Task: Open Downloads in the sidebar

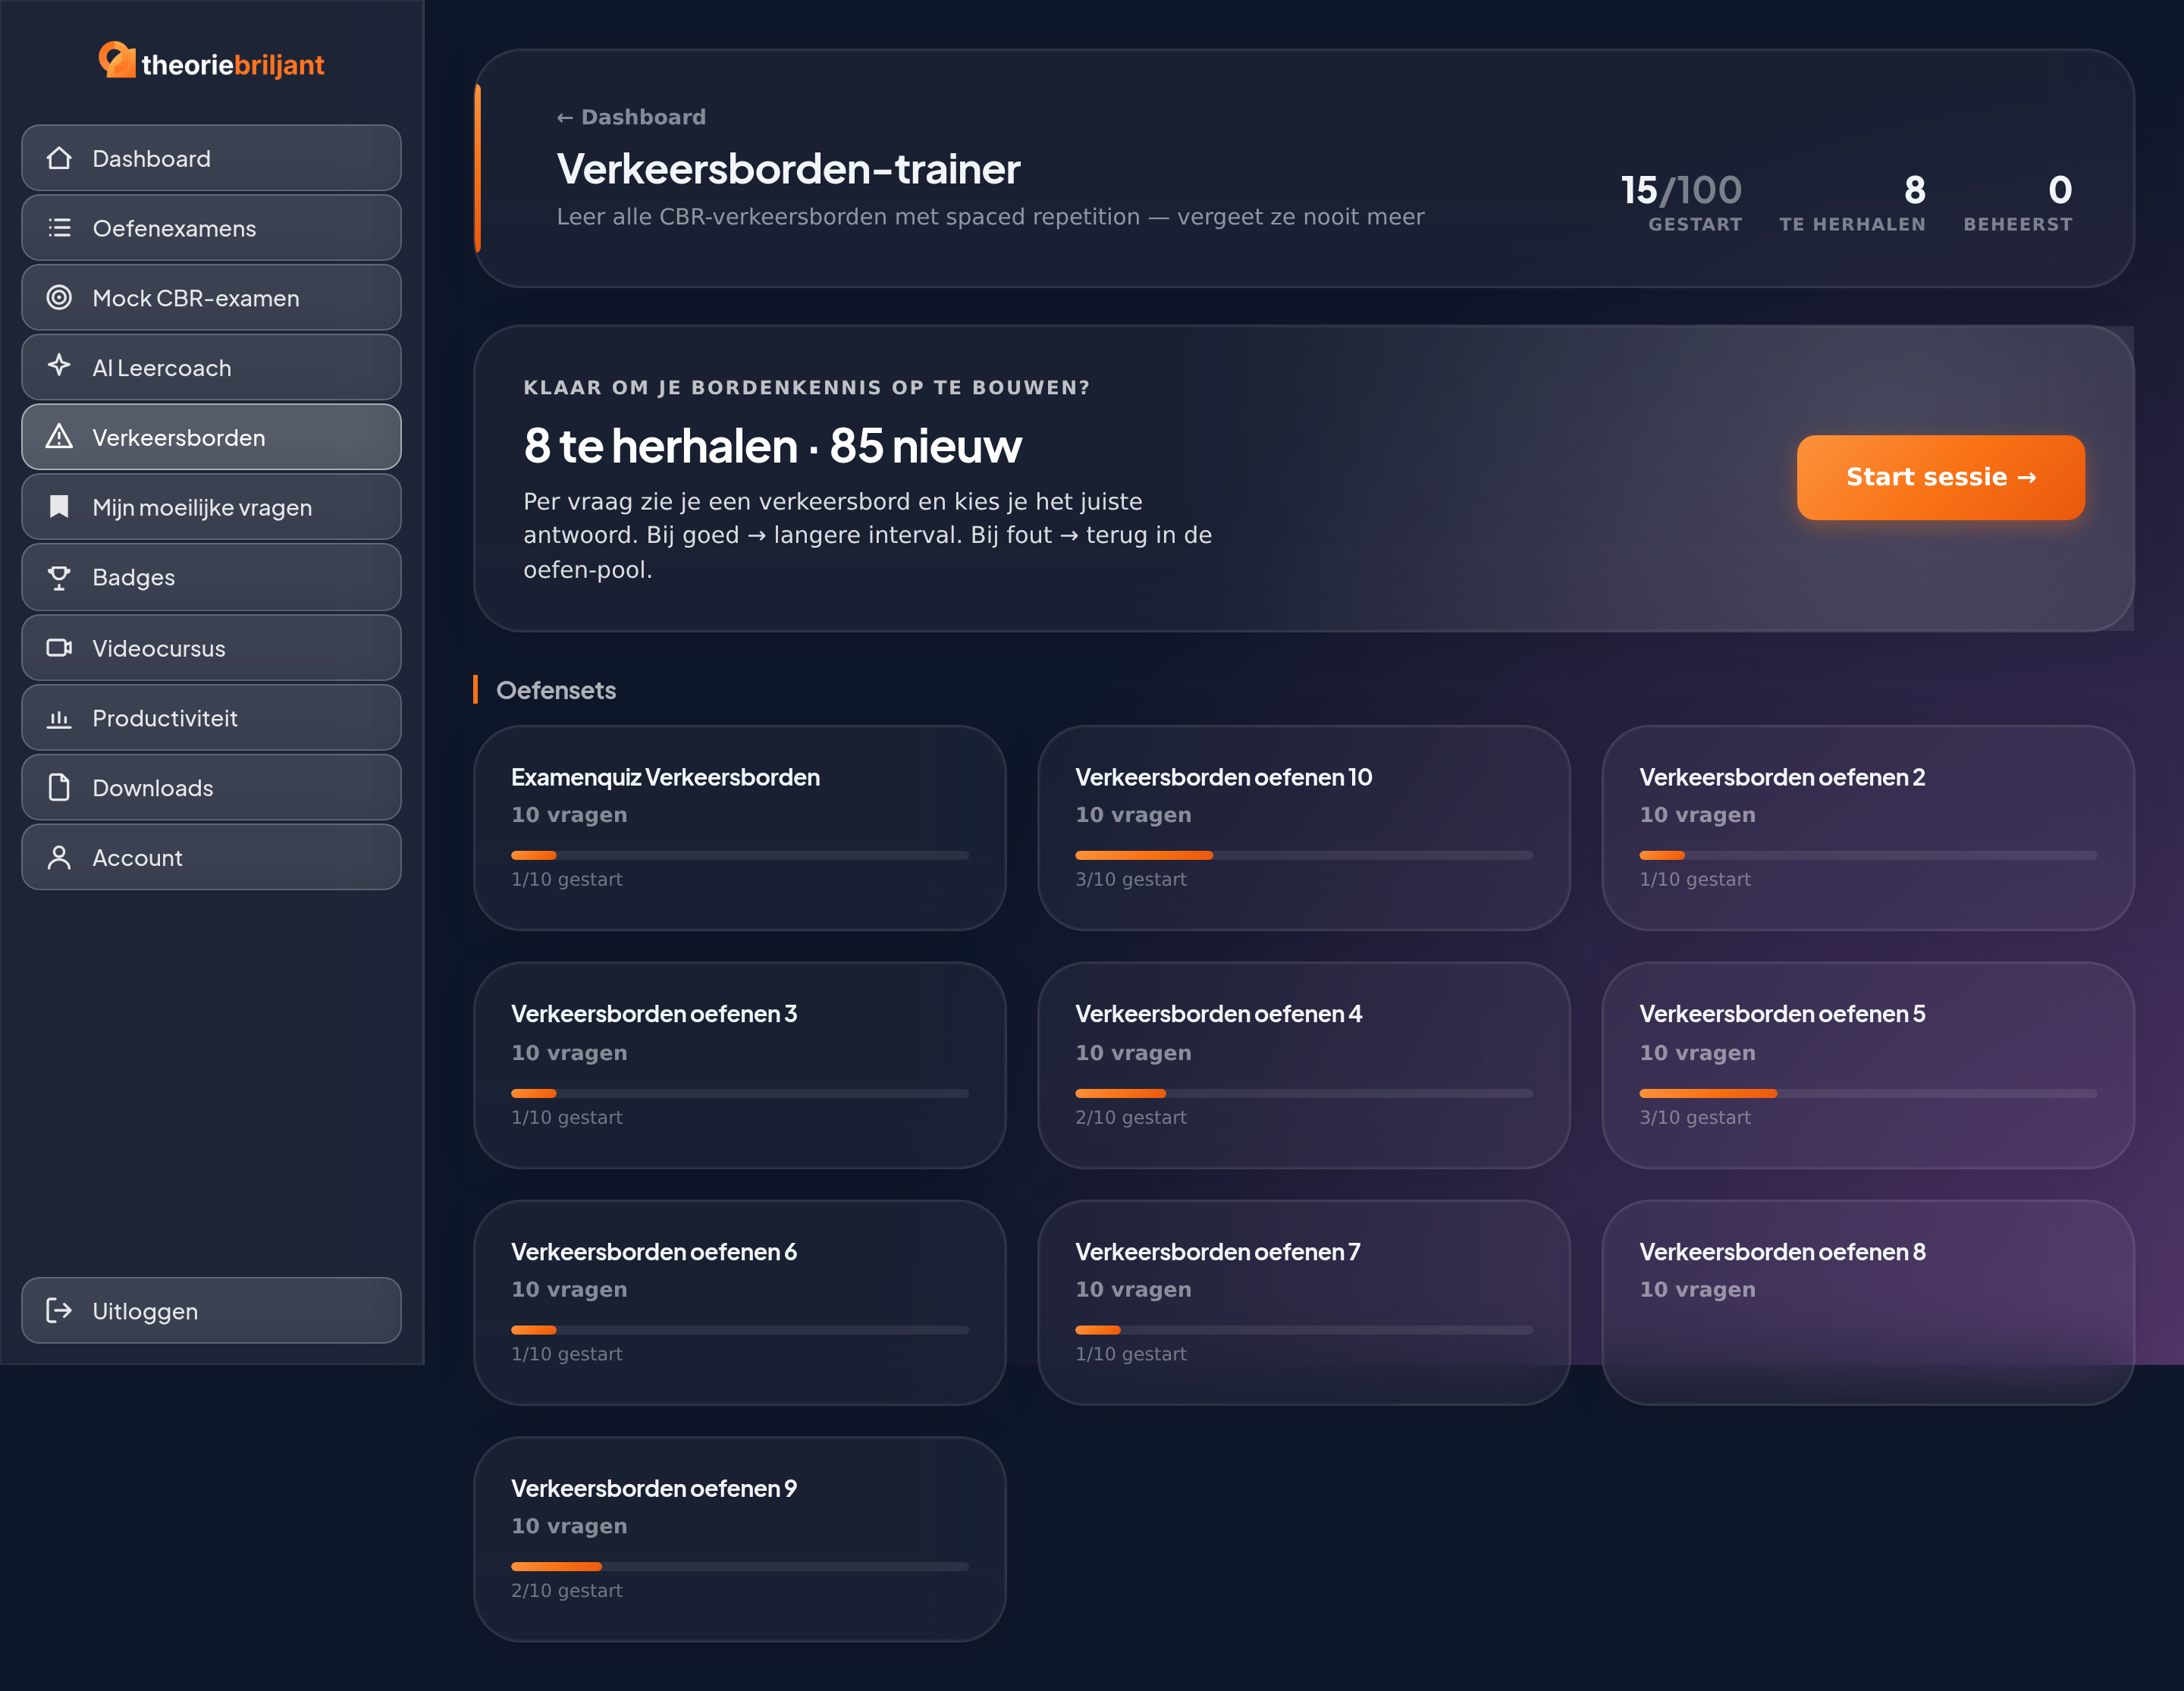Action: 211,787
